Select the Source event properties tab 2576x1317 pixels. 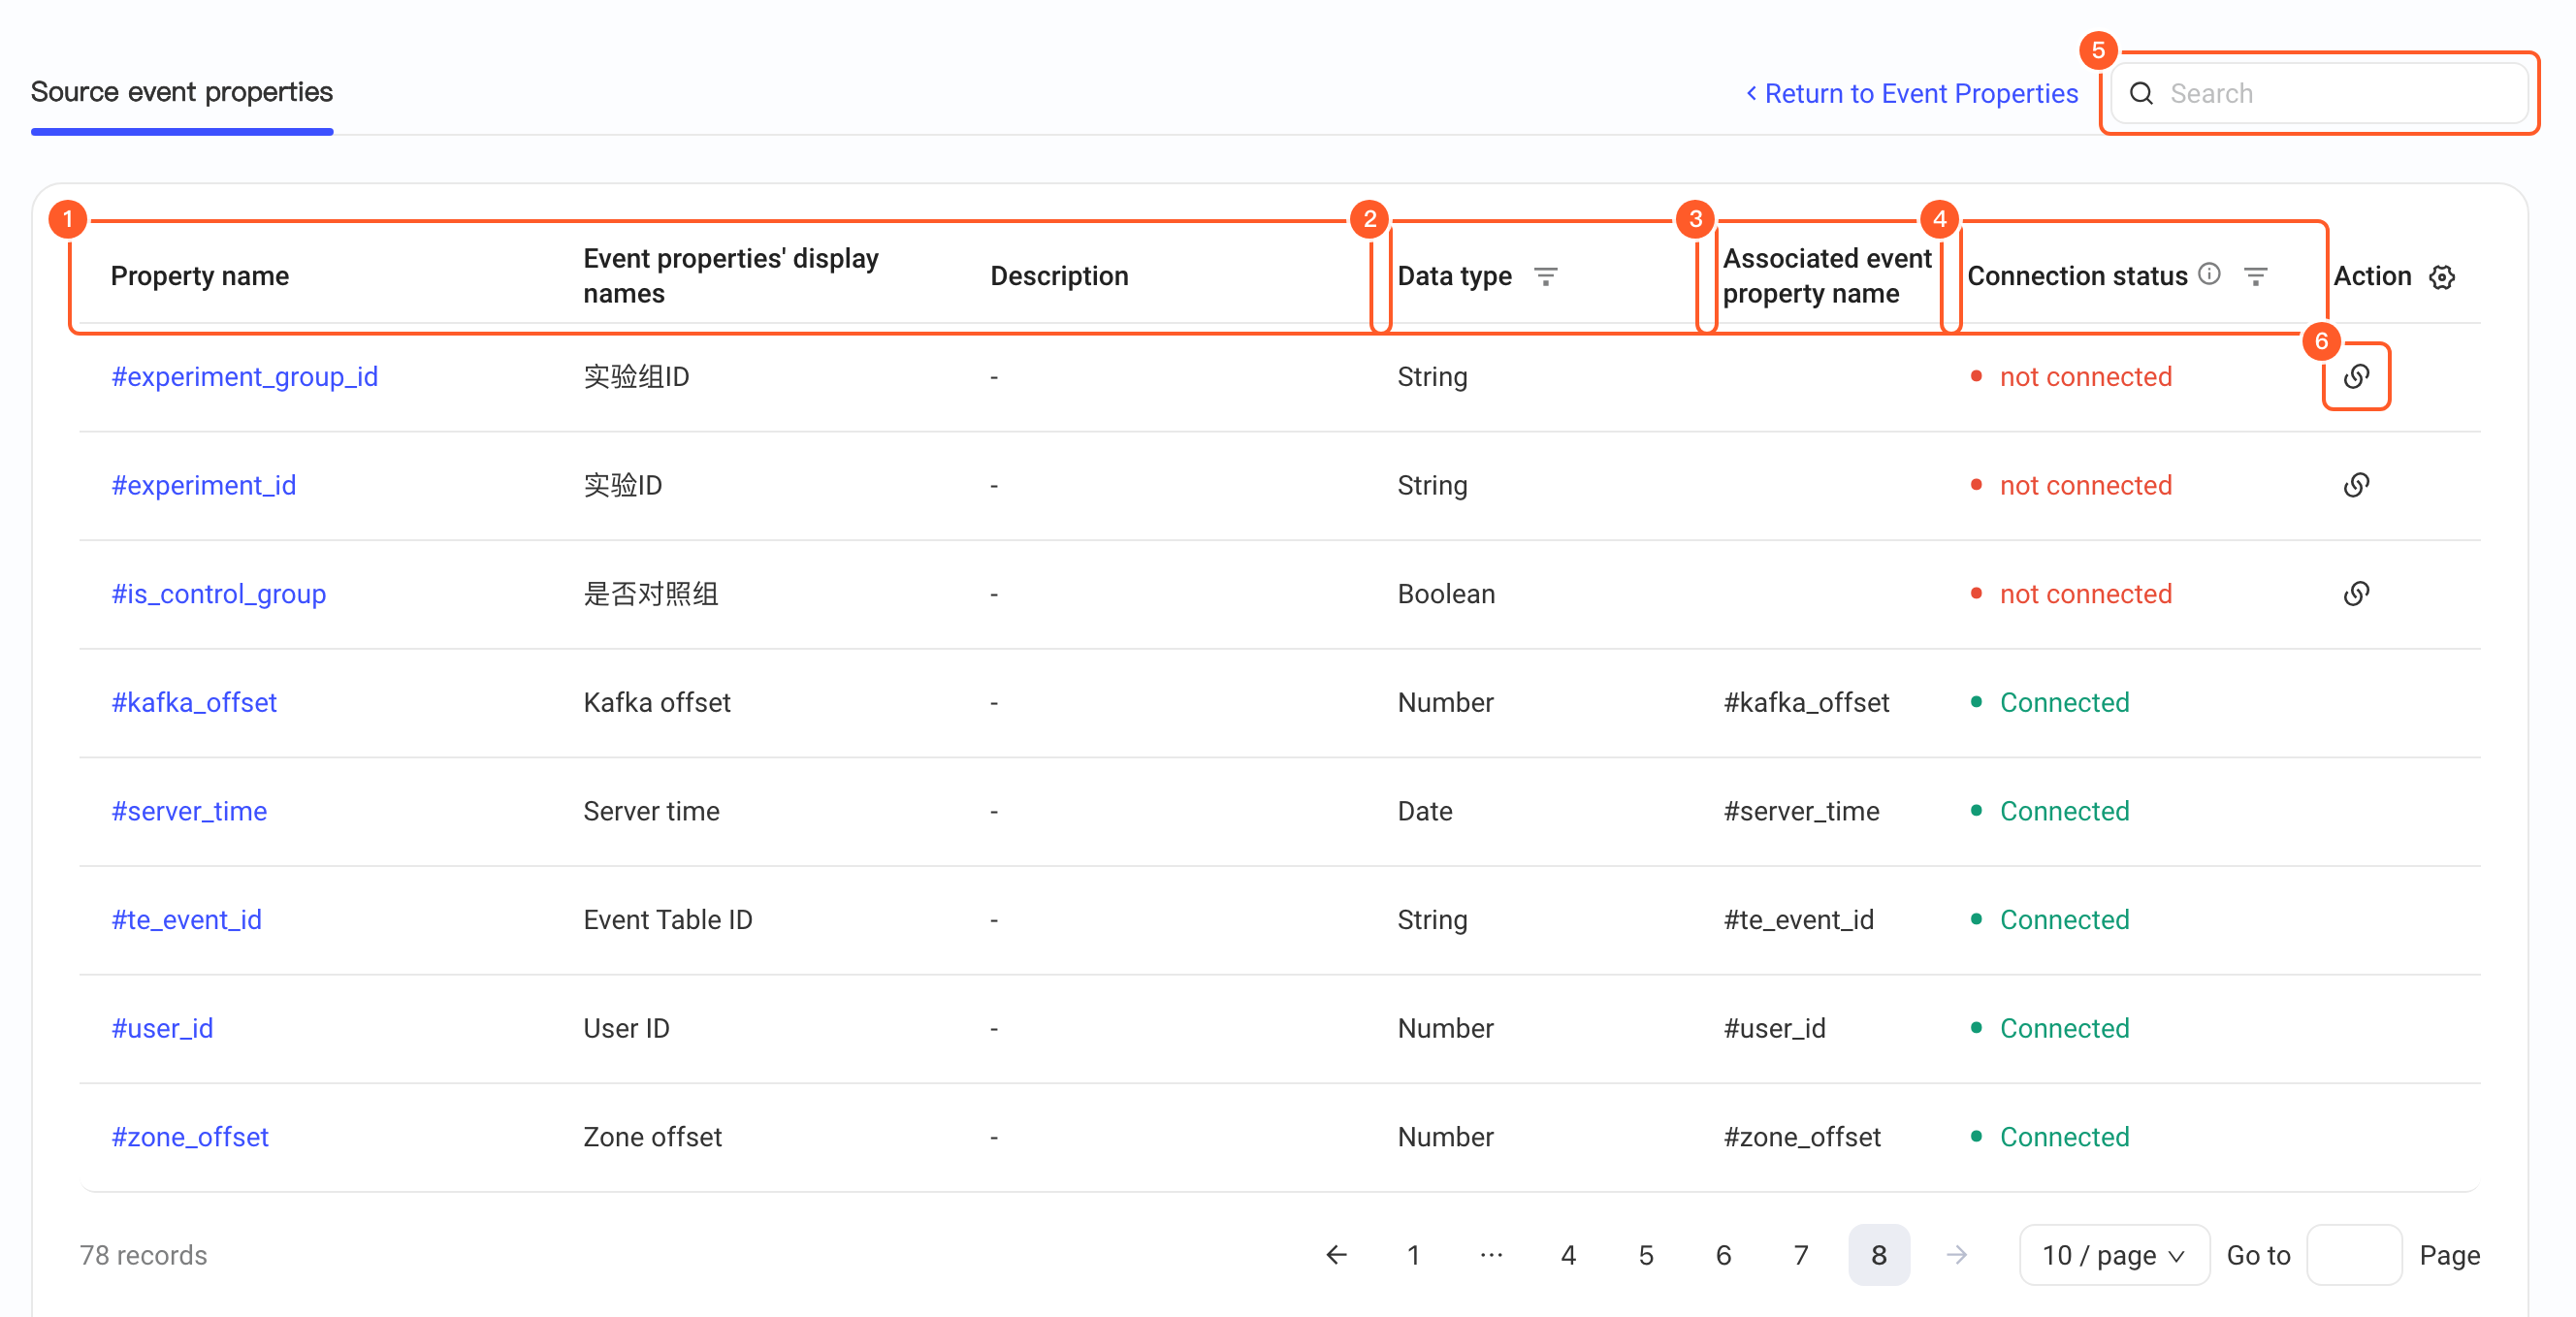pyautogui.click(x=182, y=92)
